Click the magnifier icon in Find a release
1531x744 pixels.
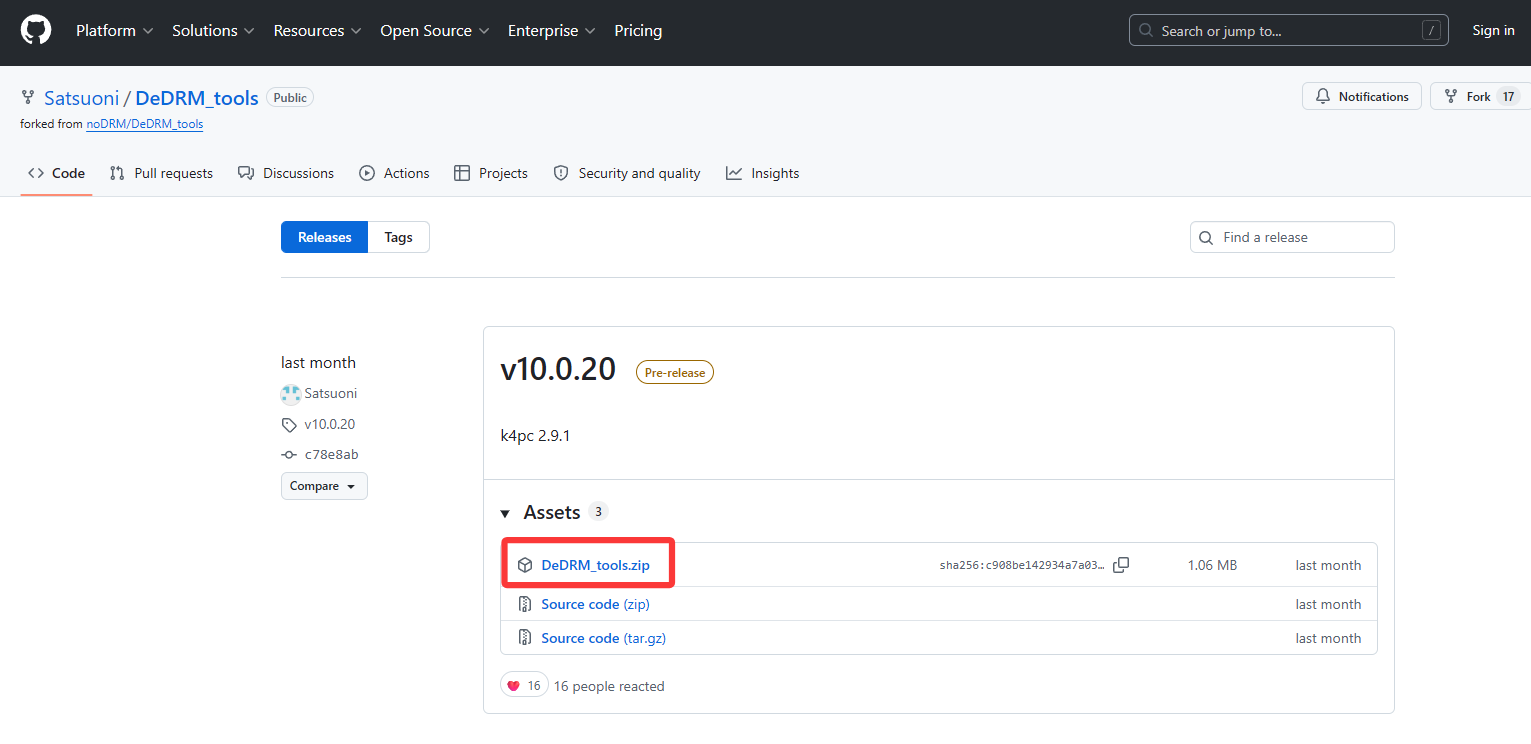[x=1206, y=238]
